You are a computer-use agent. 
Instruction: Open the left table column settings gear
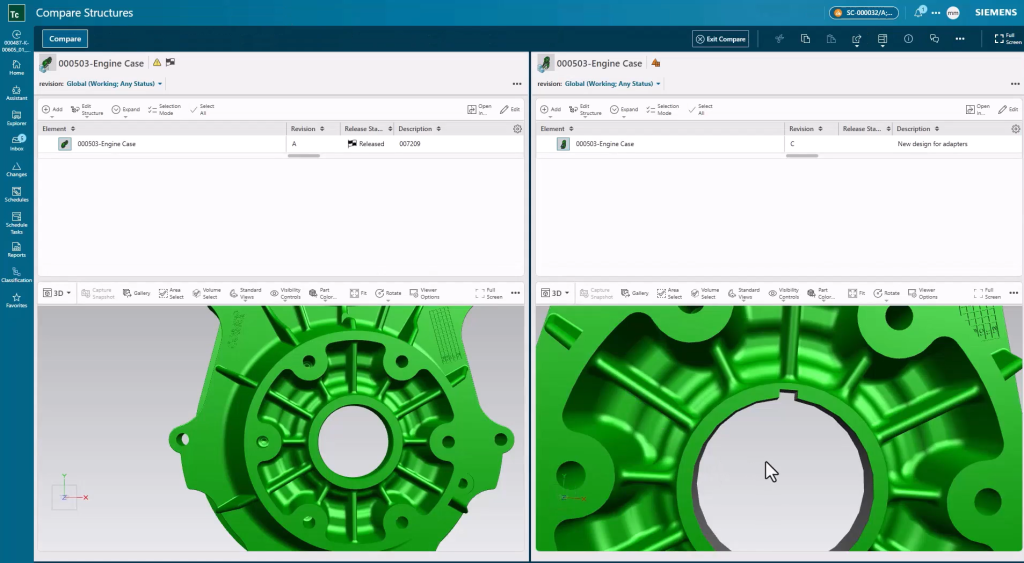point(517,129)
